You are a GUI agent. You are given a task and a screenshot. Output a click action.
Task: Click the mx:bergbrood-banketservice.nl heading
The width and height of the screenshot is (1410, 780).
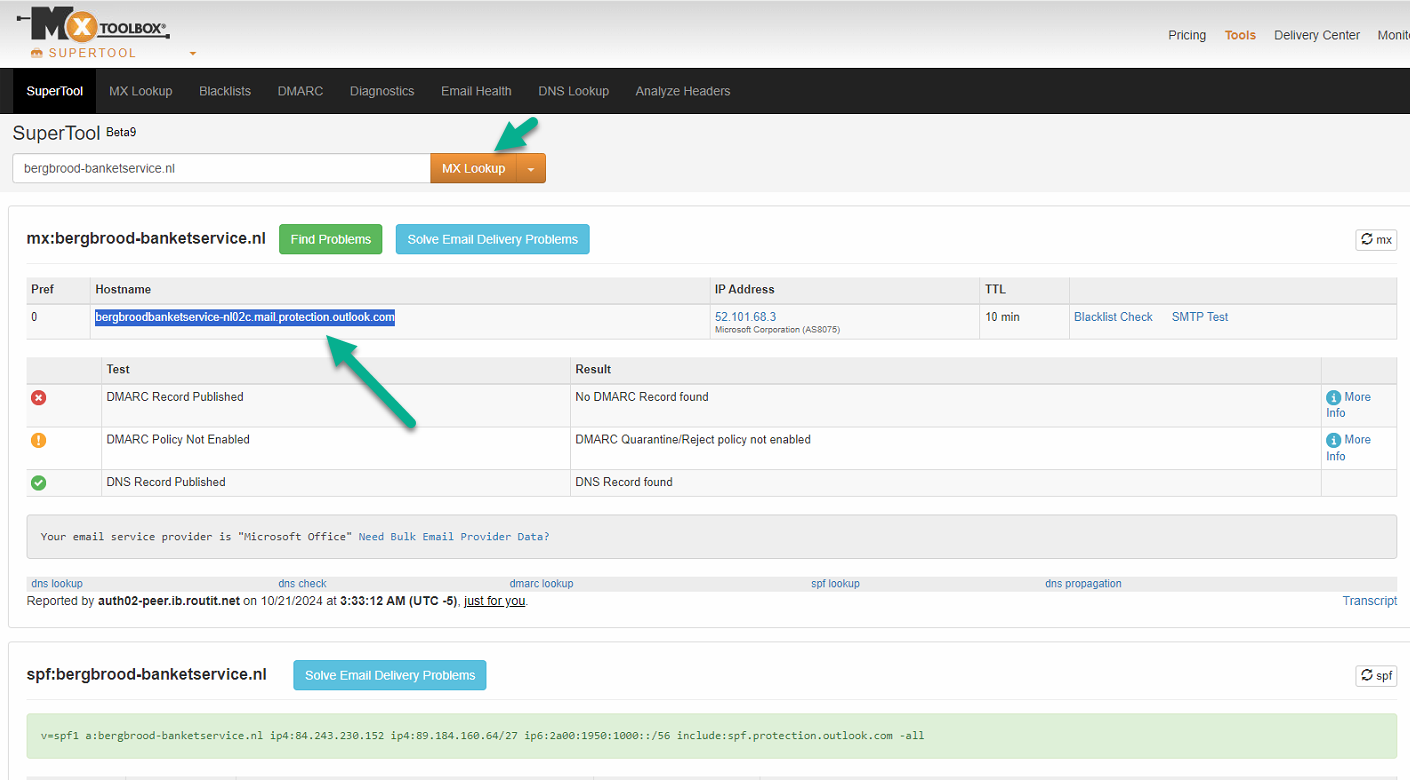(x=146, y=239)
